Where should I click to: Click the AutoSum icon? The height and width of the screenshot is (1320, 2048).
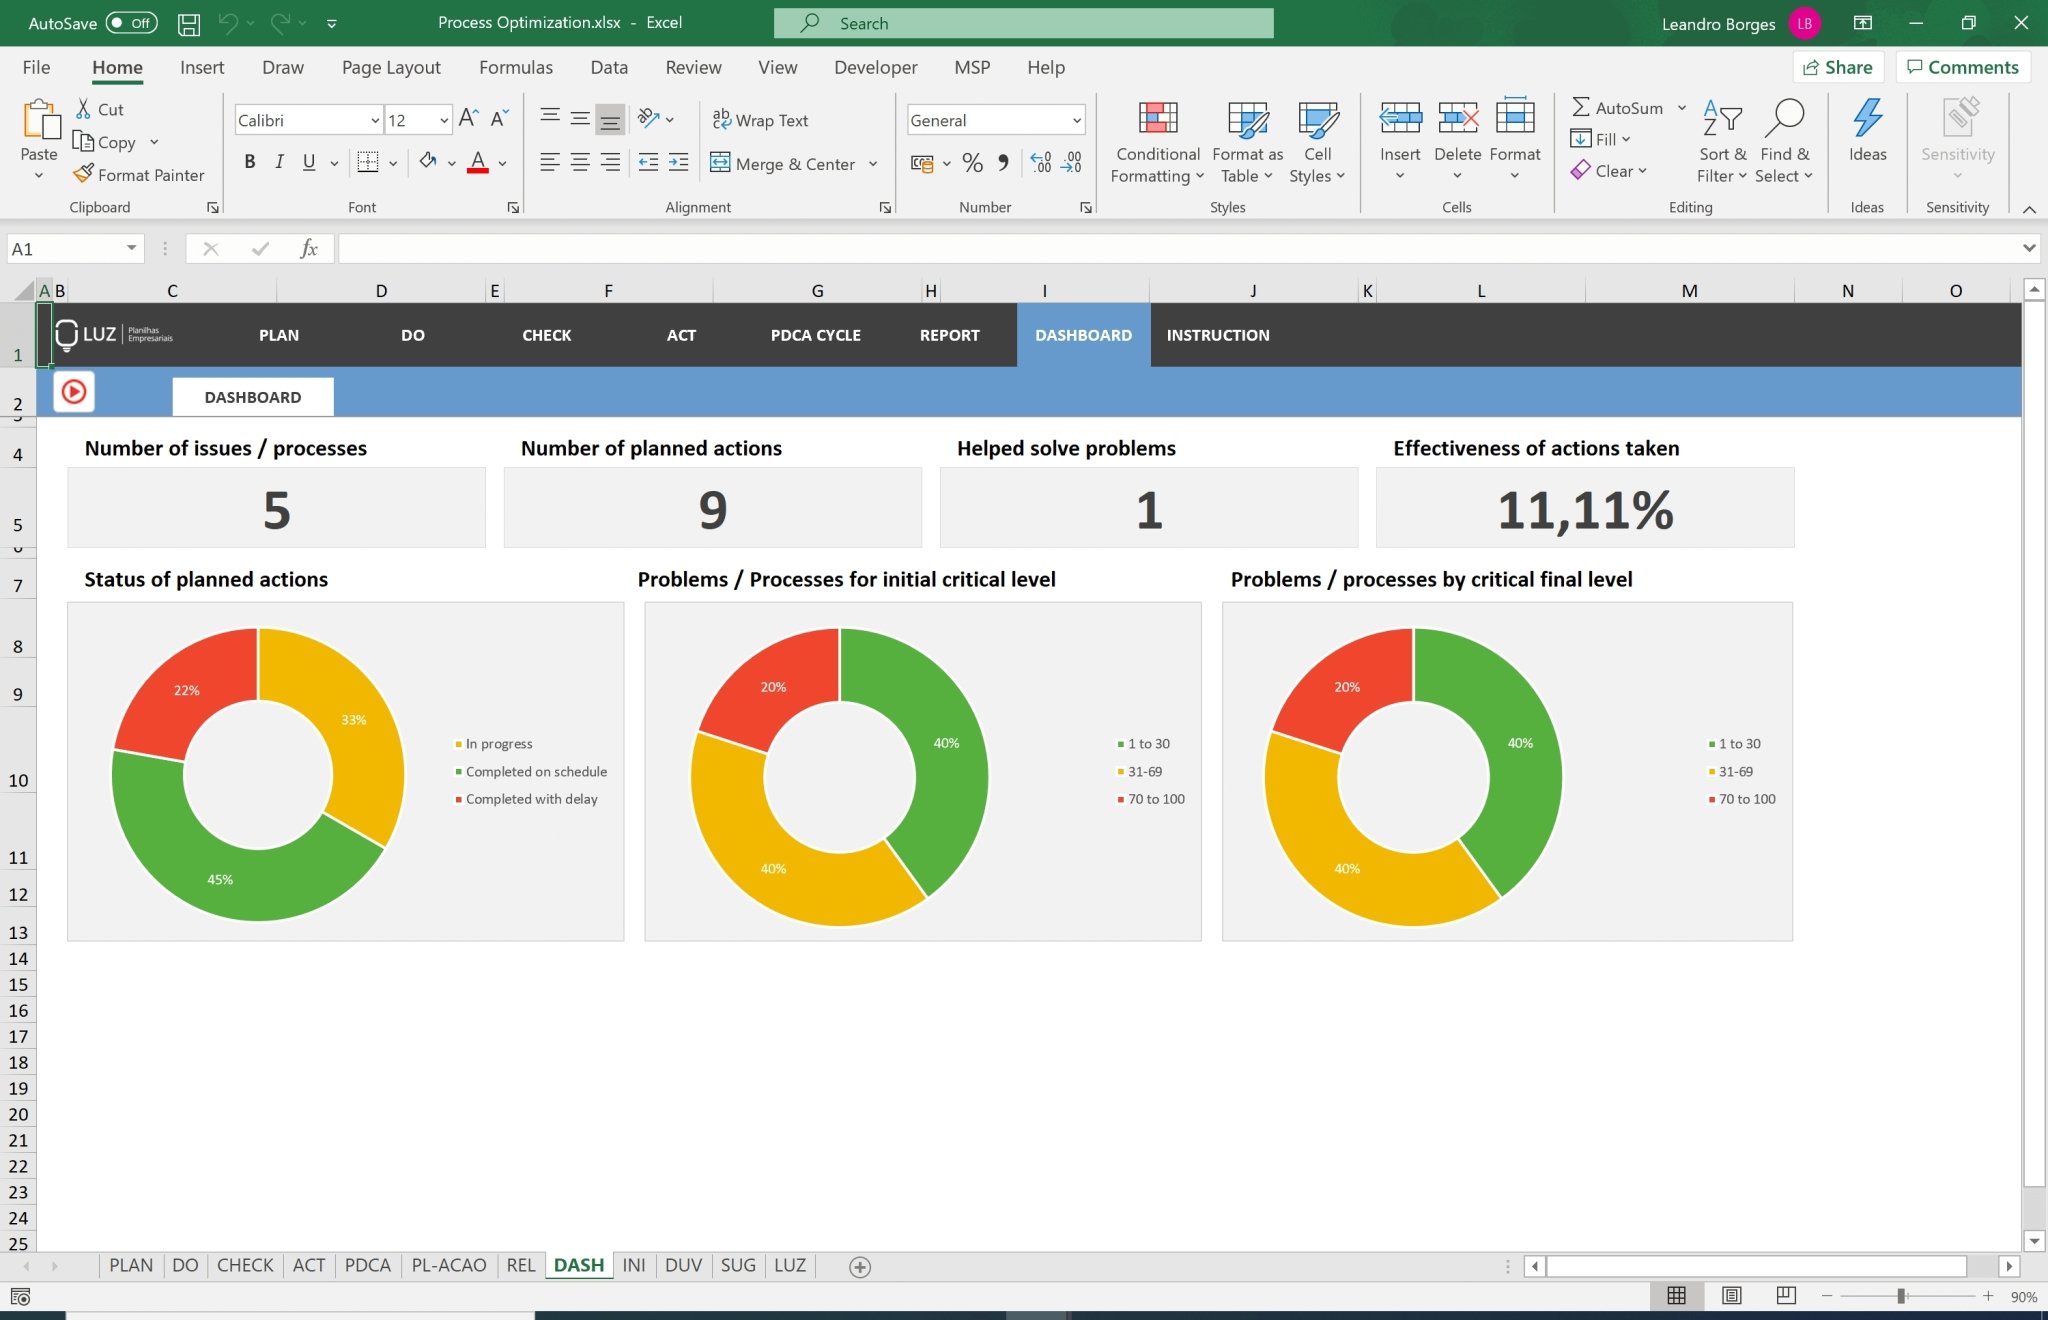(x=1583, y=107)
